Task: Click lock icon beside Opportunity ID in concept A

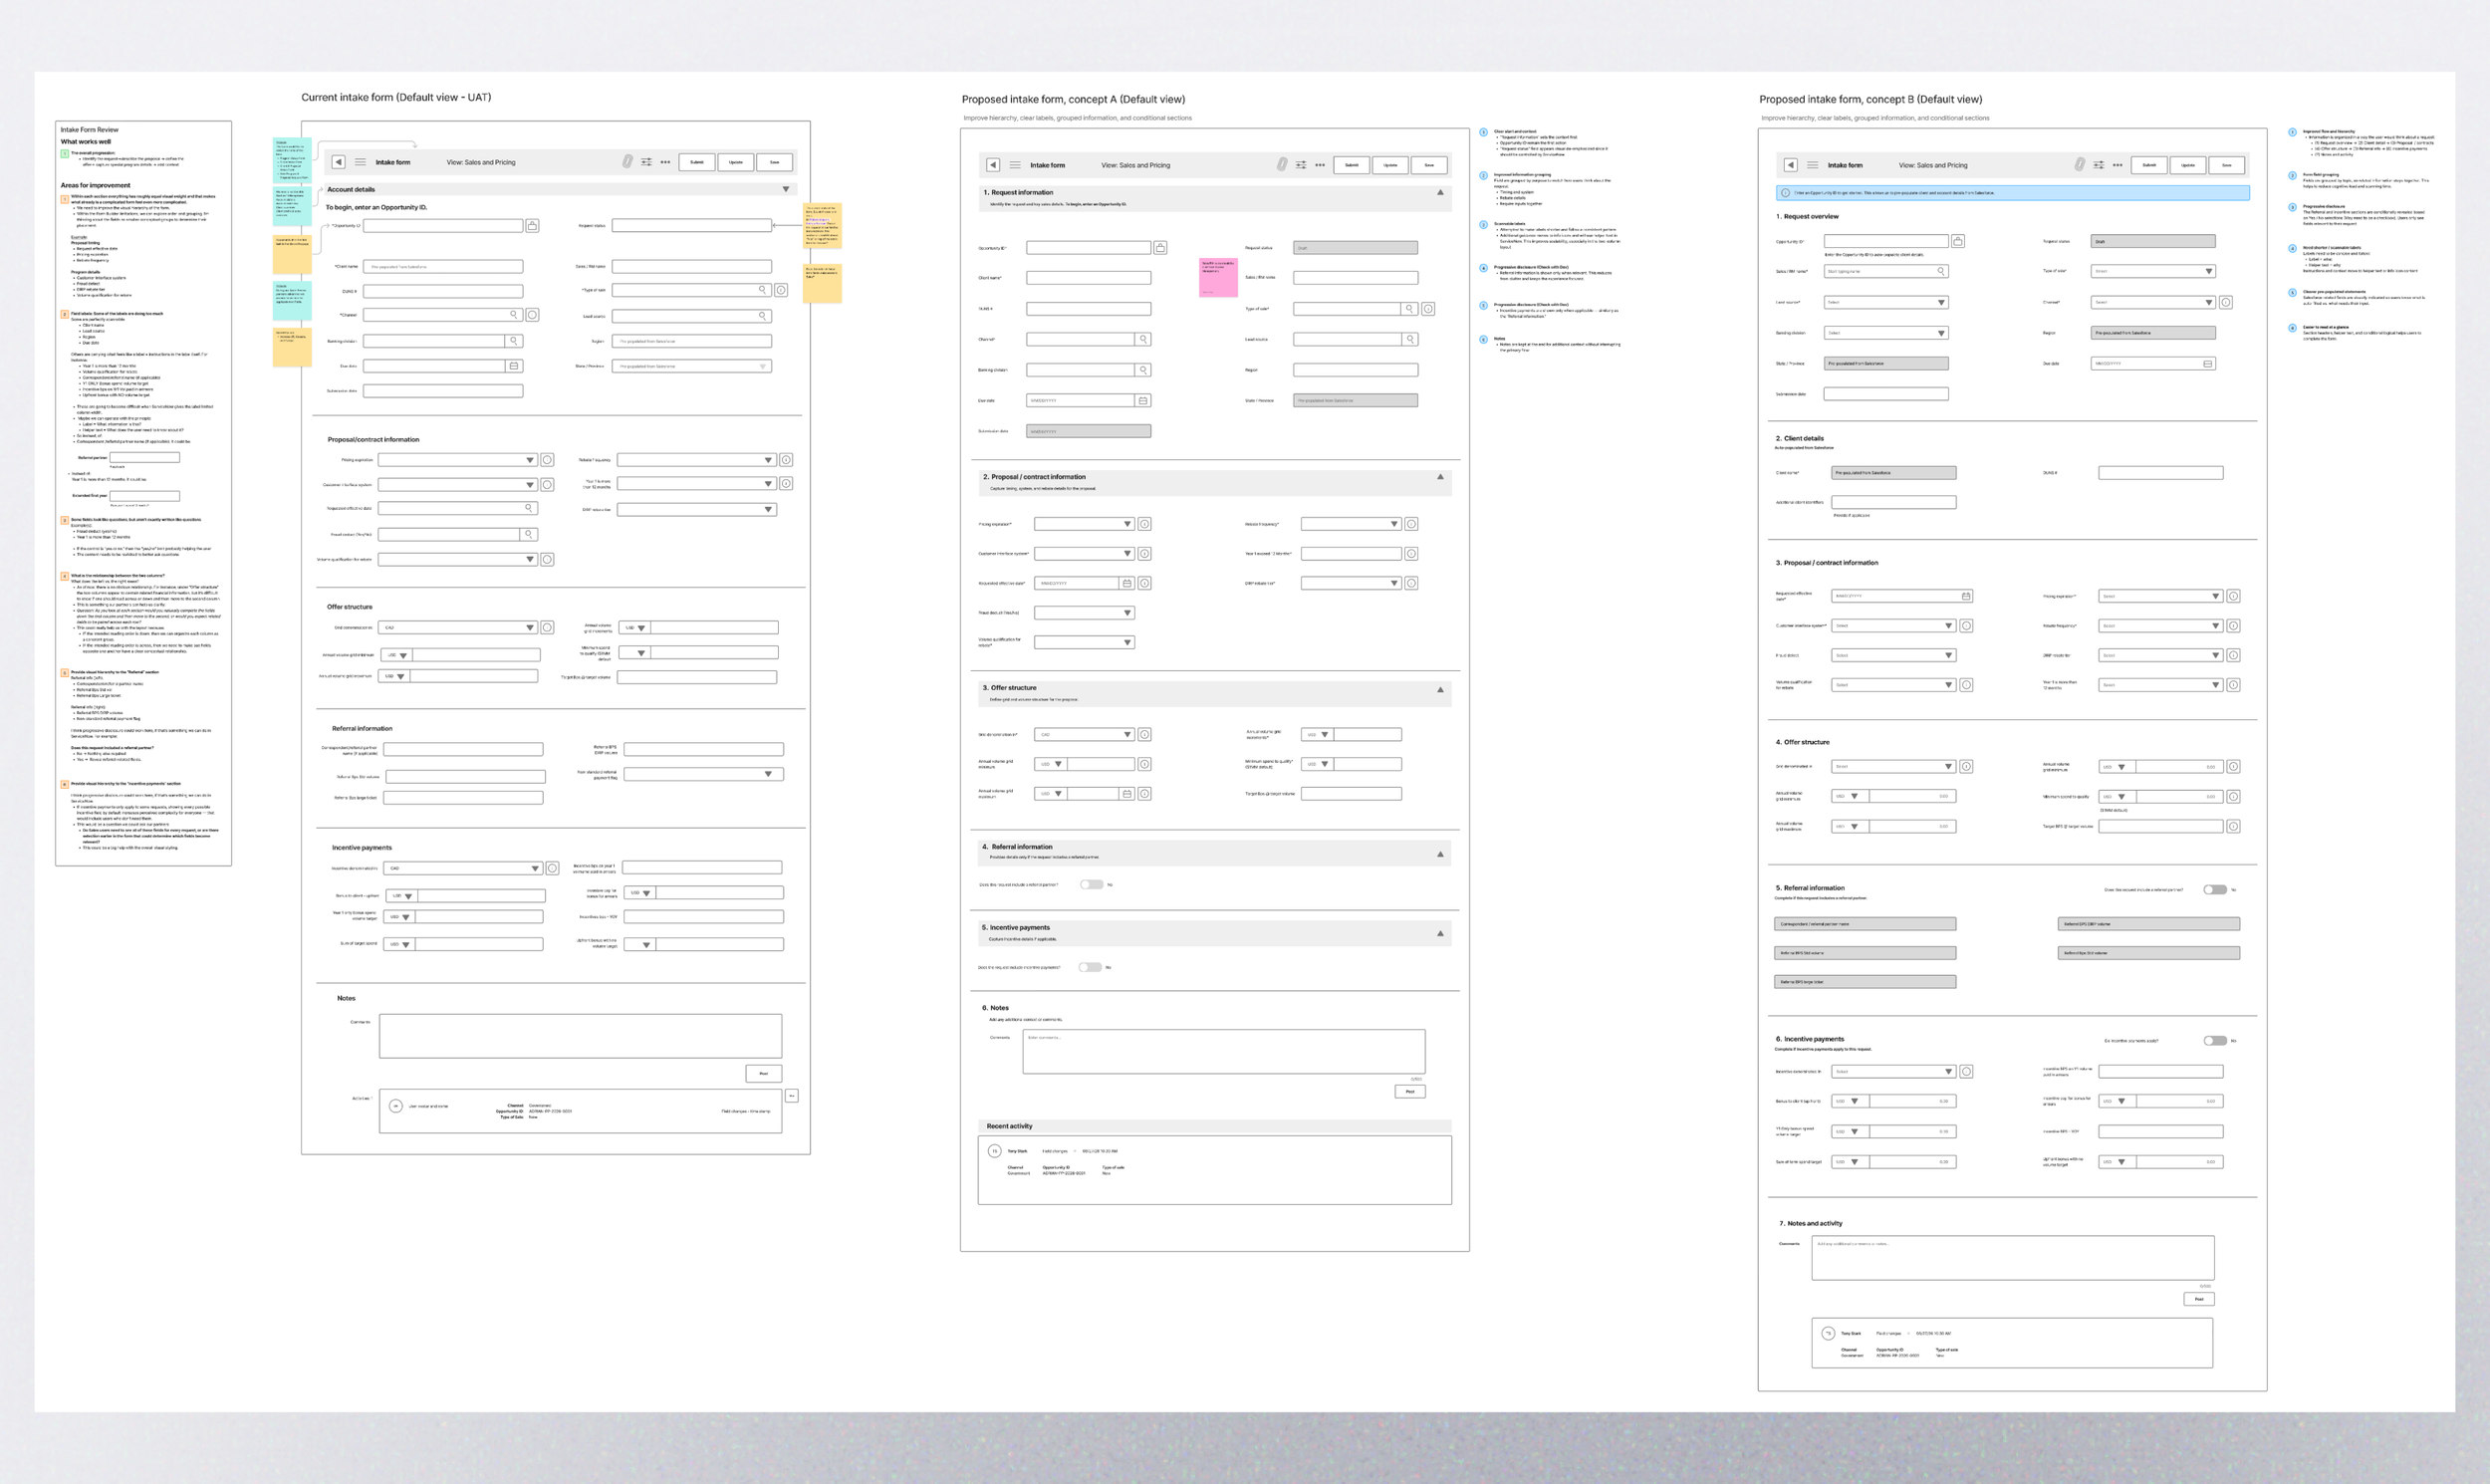Action: (x=1160, y=247)
